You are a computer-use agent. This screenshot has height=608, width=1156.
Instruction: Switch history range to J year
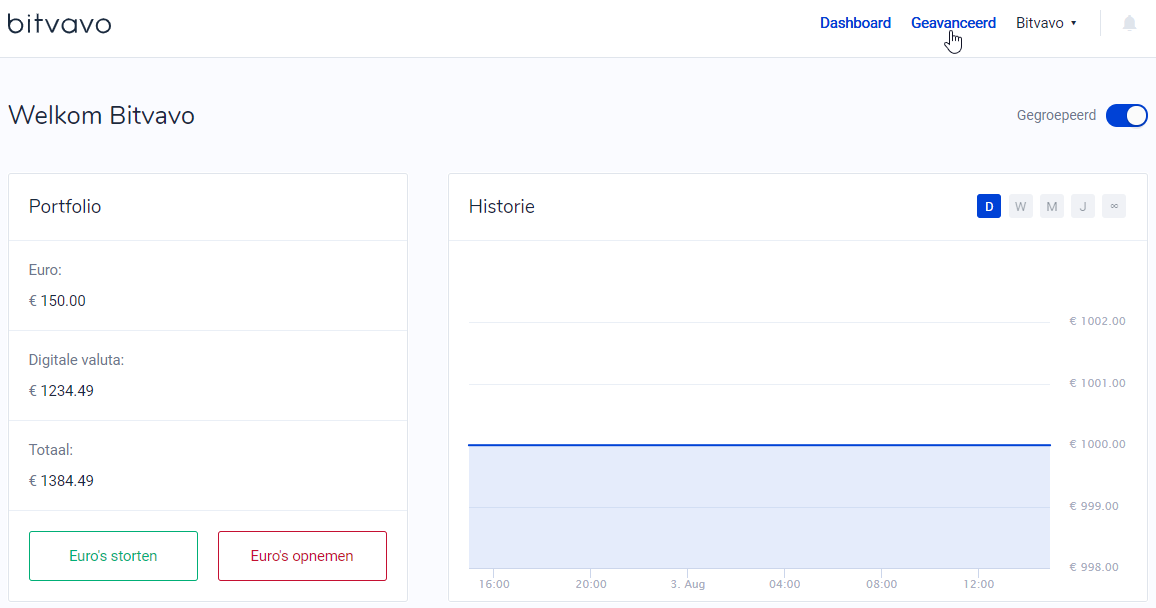click(1083, 206)
